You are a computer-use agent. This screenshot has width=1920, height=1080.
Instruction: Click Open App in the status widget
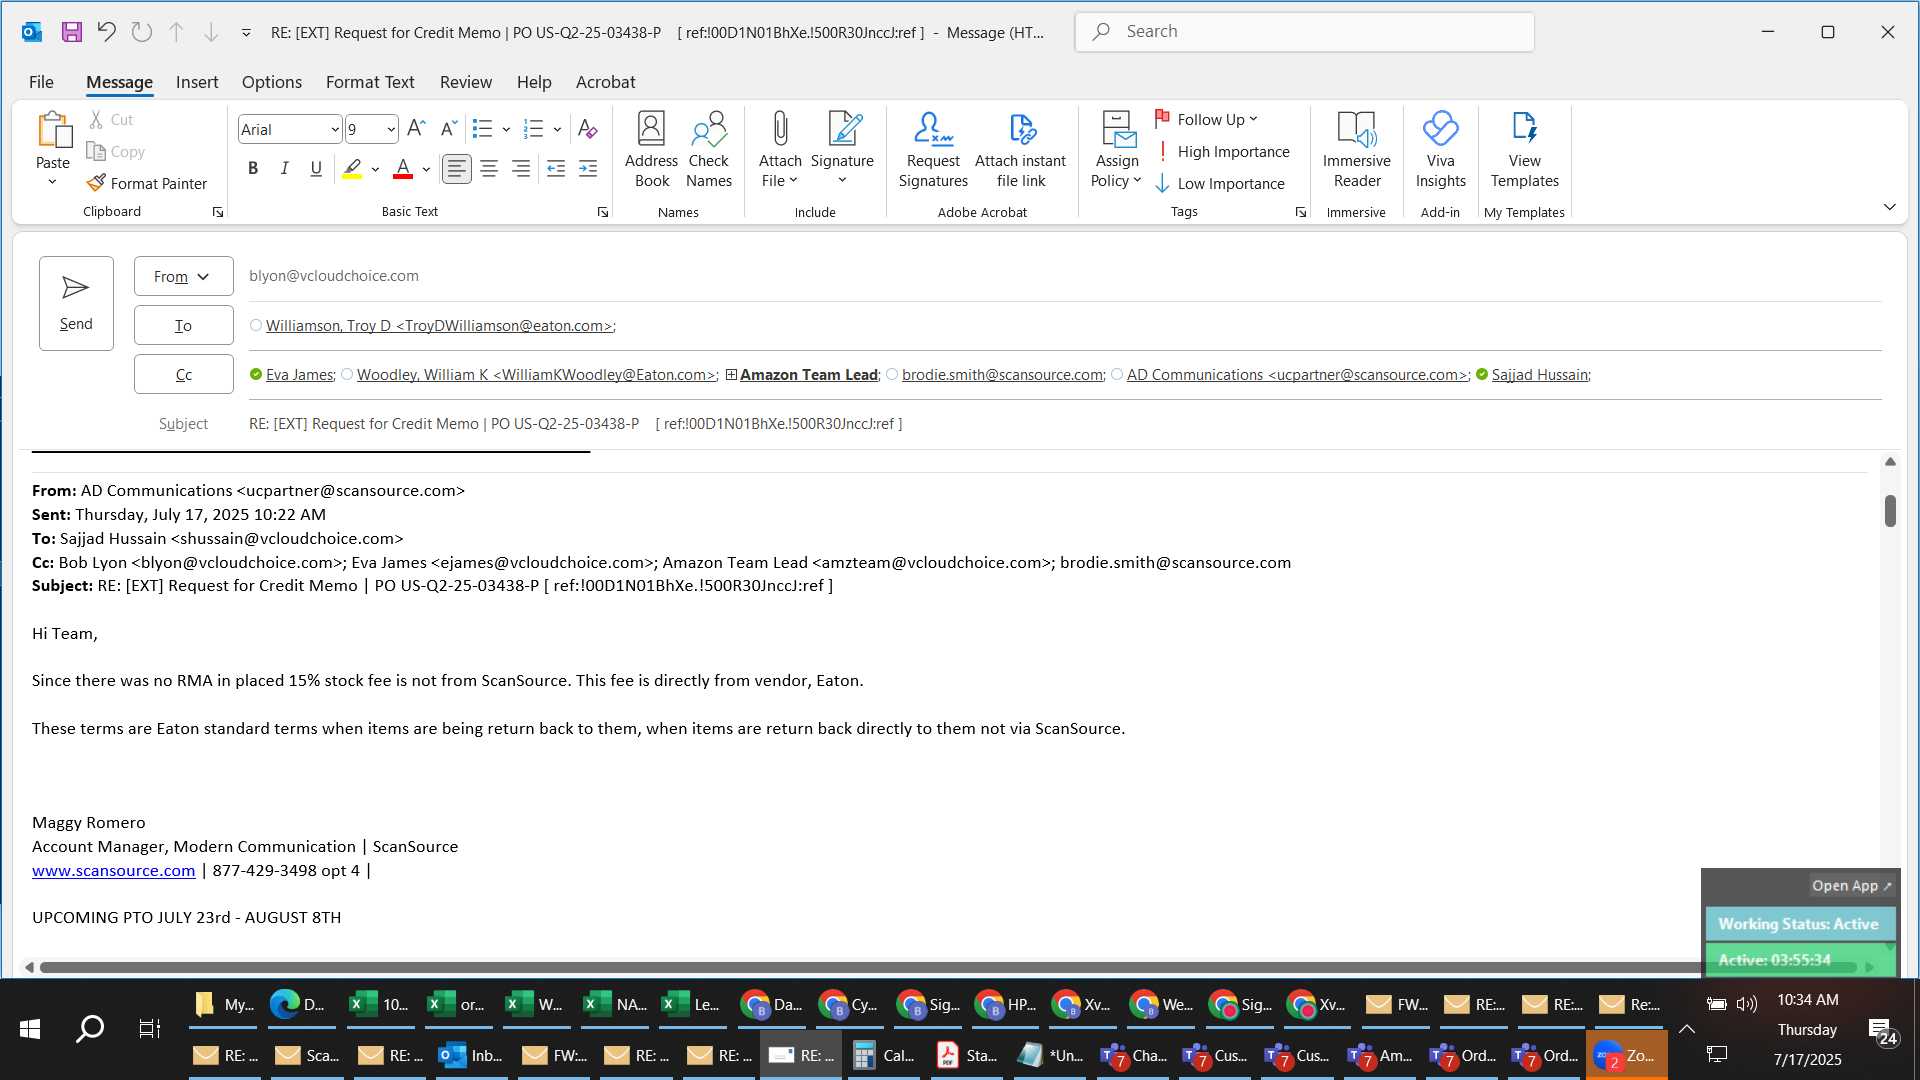tap(1851, 886)
